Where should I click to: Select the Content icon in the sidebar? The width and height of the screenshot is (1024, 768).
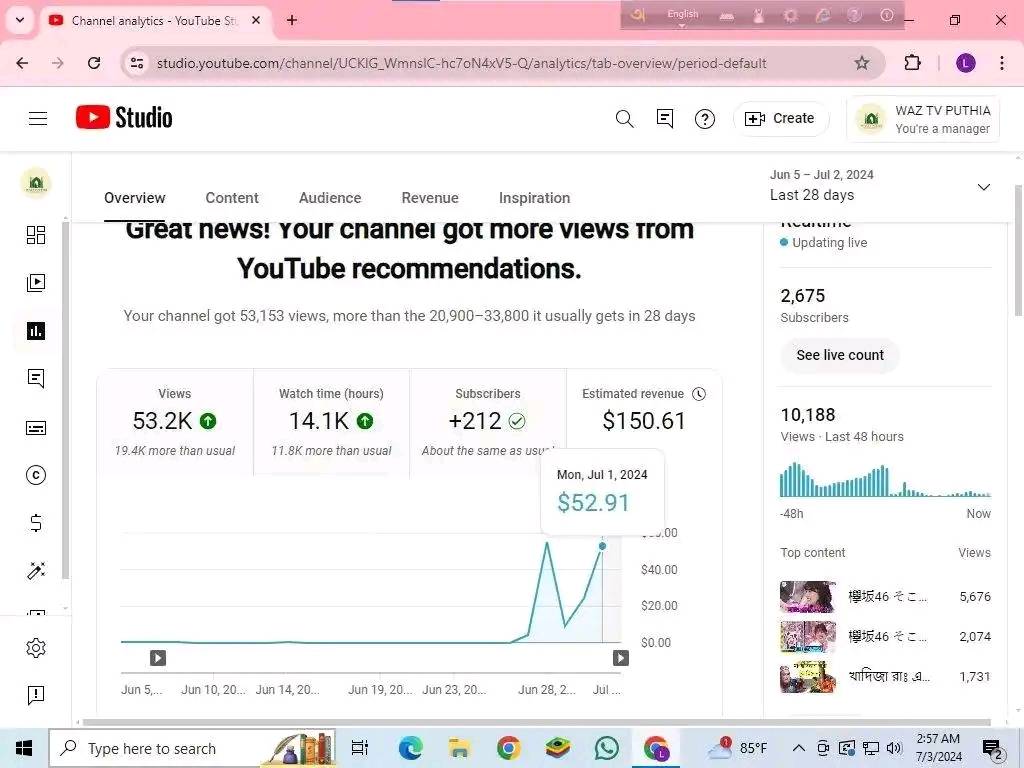point(36,282)
